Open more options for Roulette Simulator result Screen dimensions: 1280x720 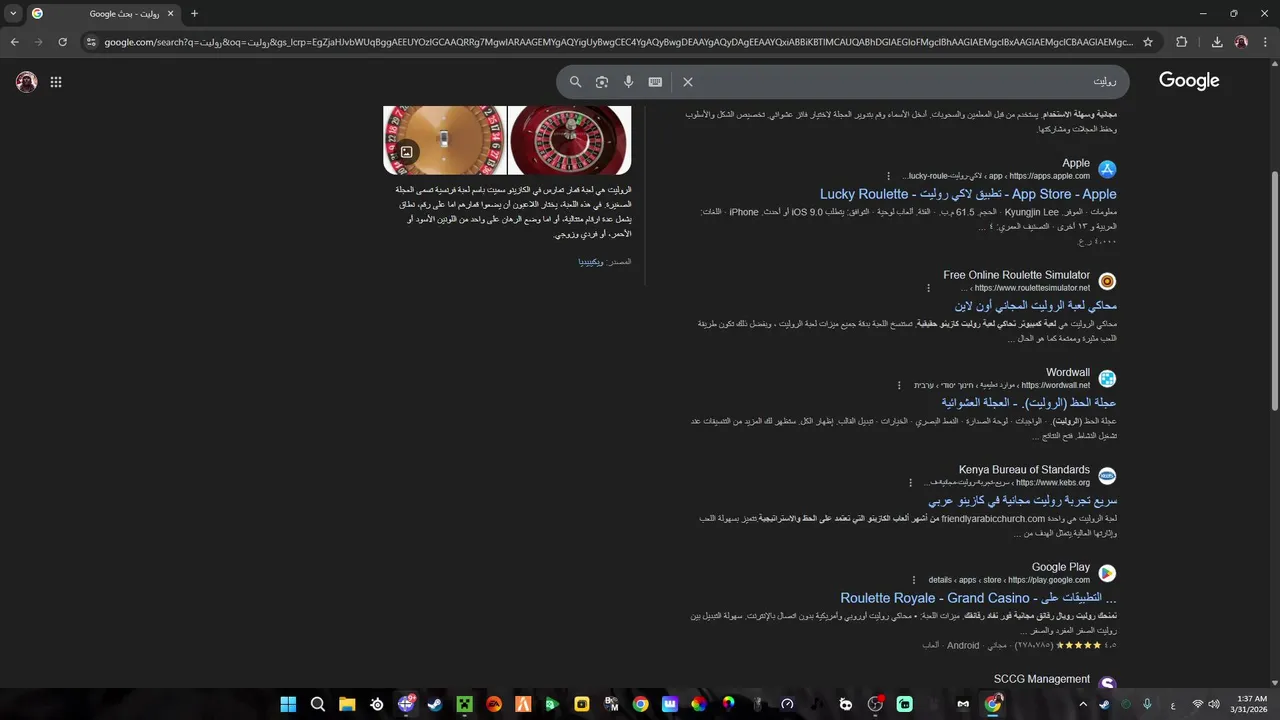click(x=928, y=288)
